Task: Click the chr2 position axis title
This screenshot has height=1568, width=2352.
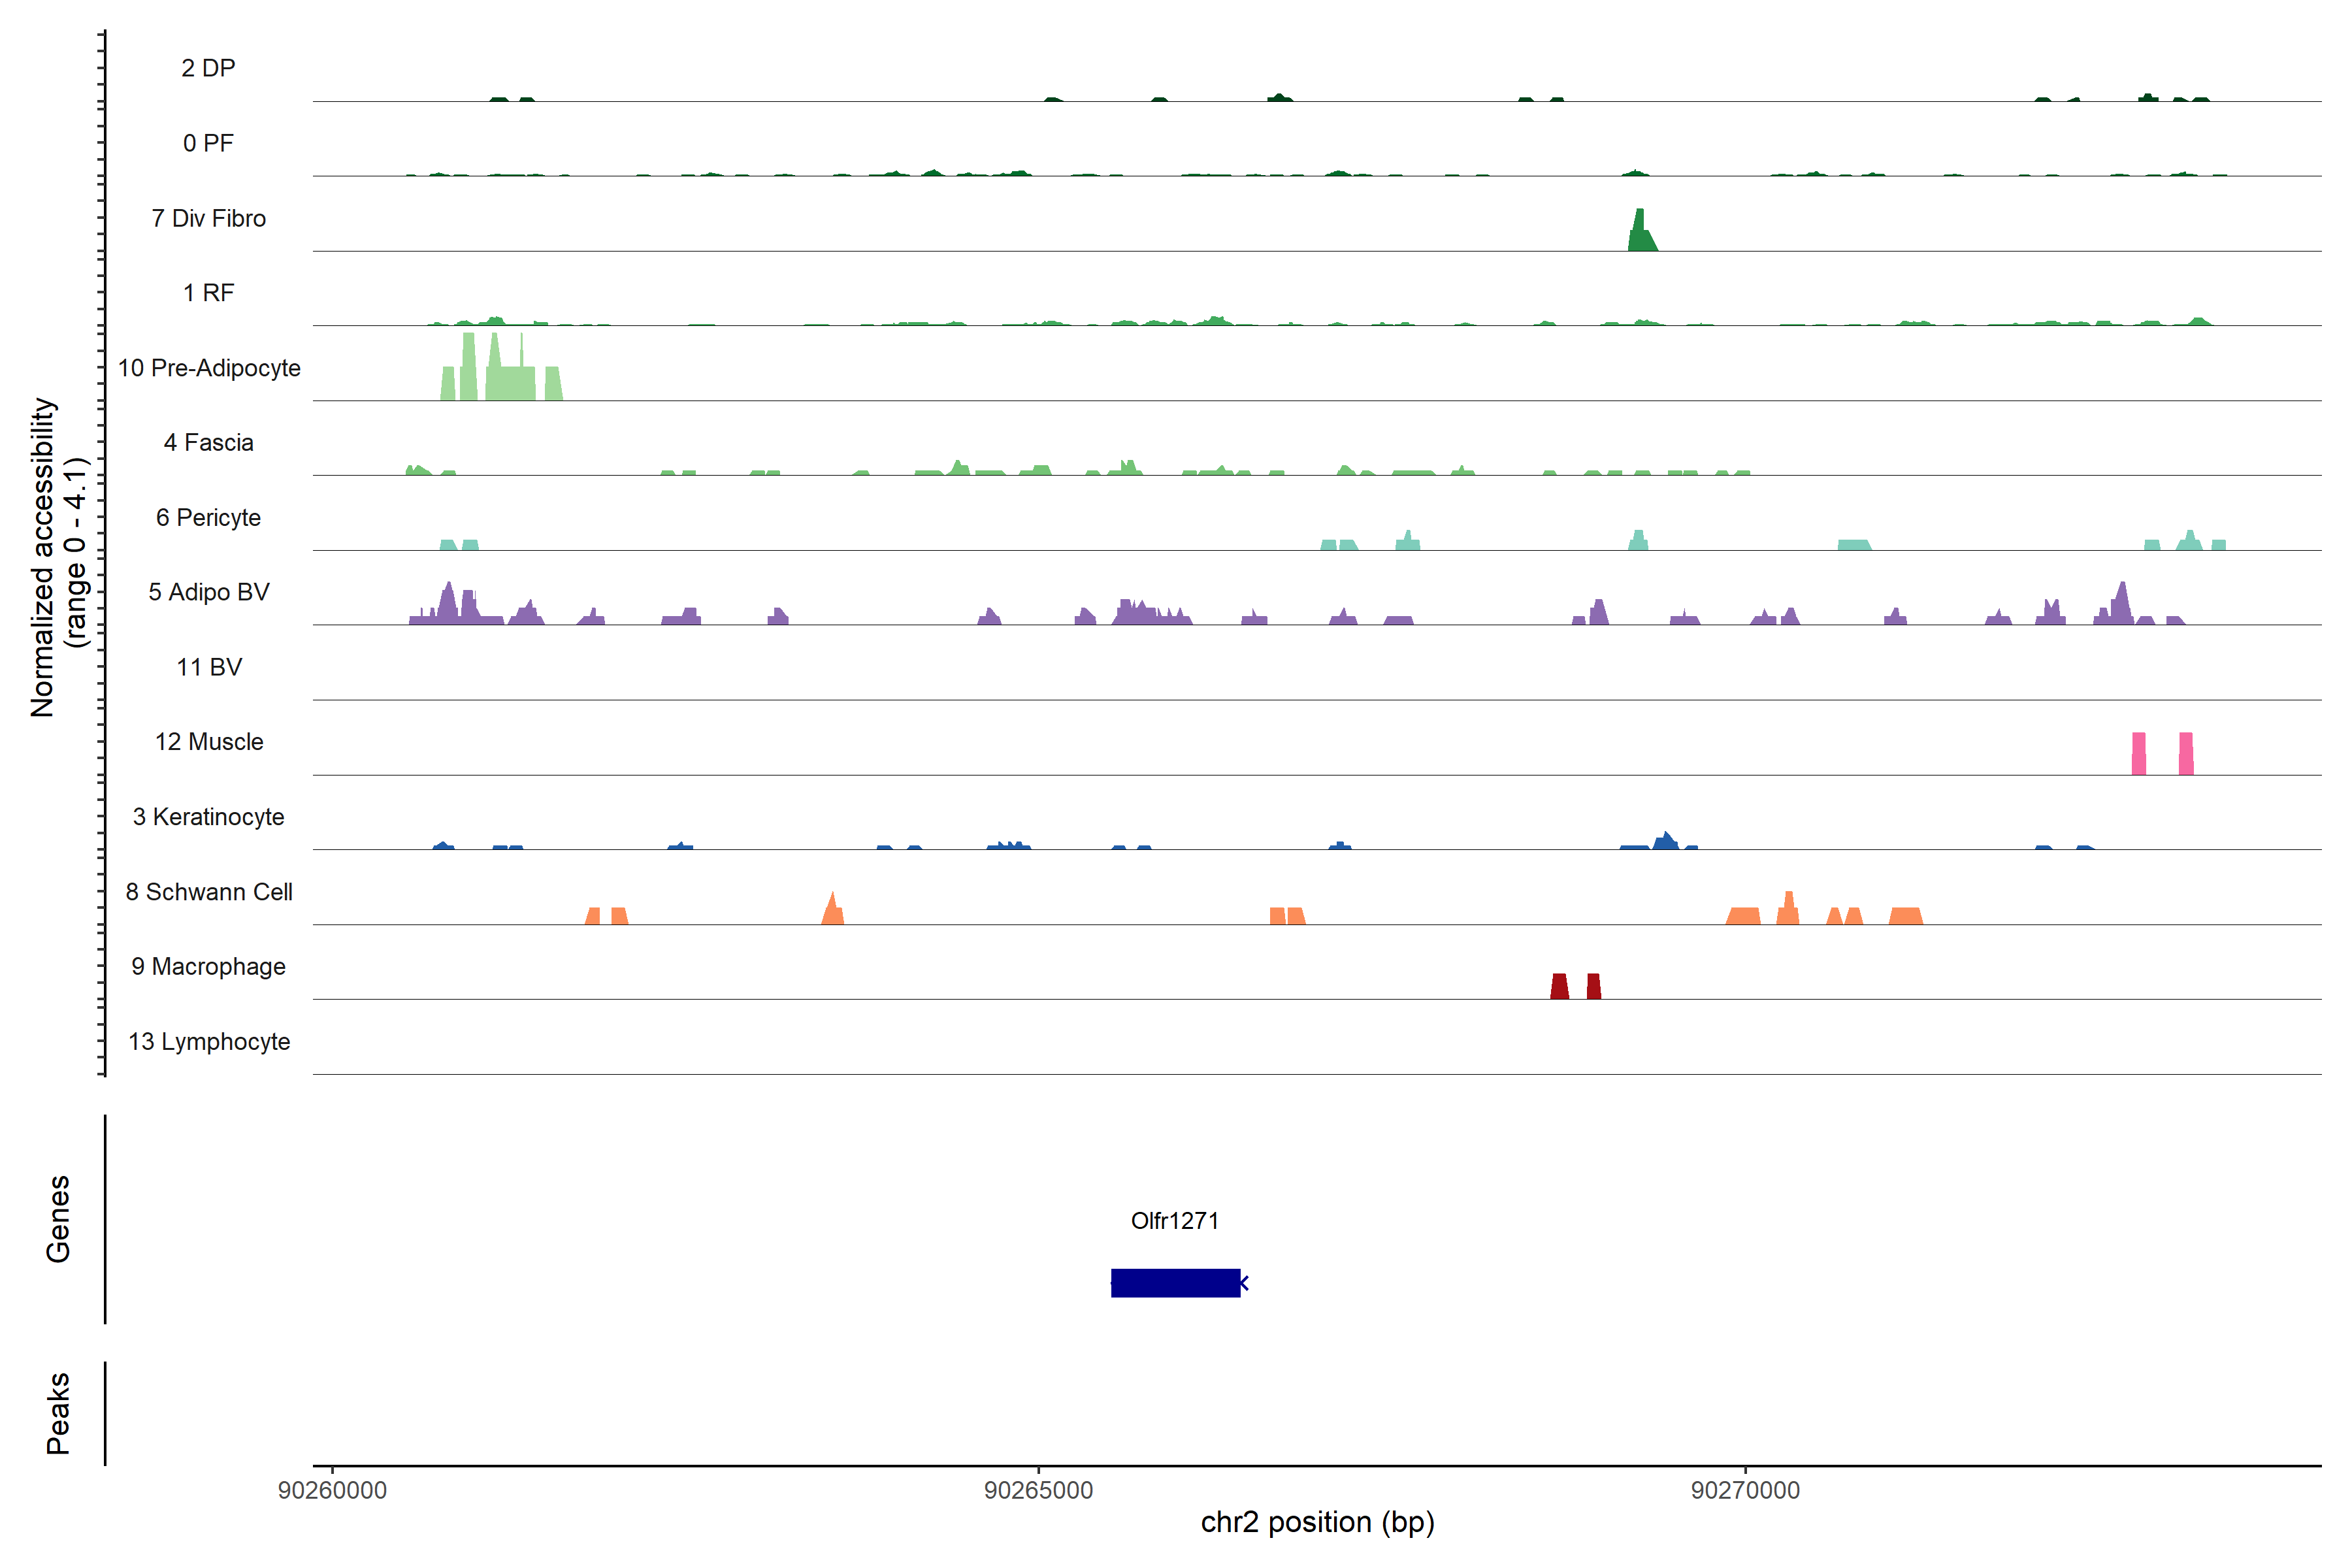Action: pos(1317,1522)
